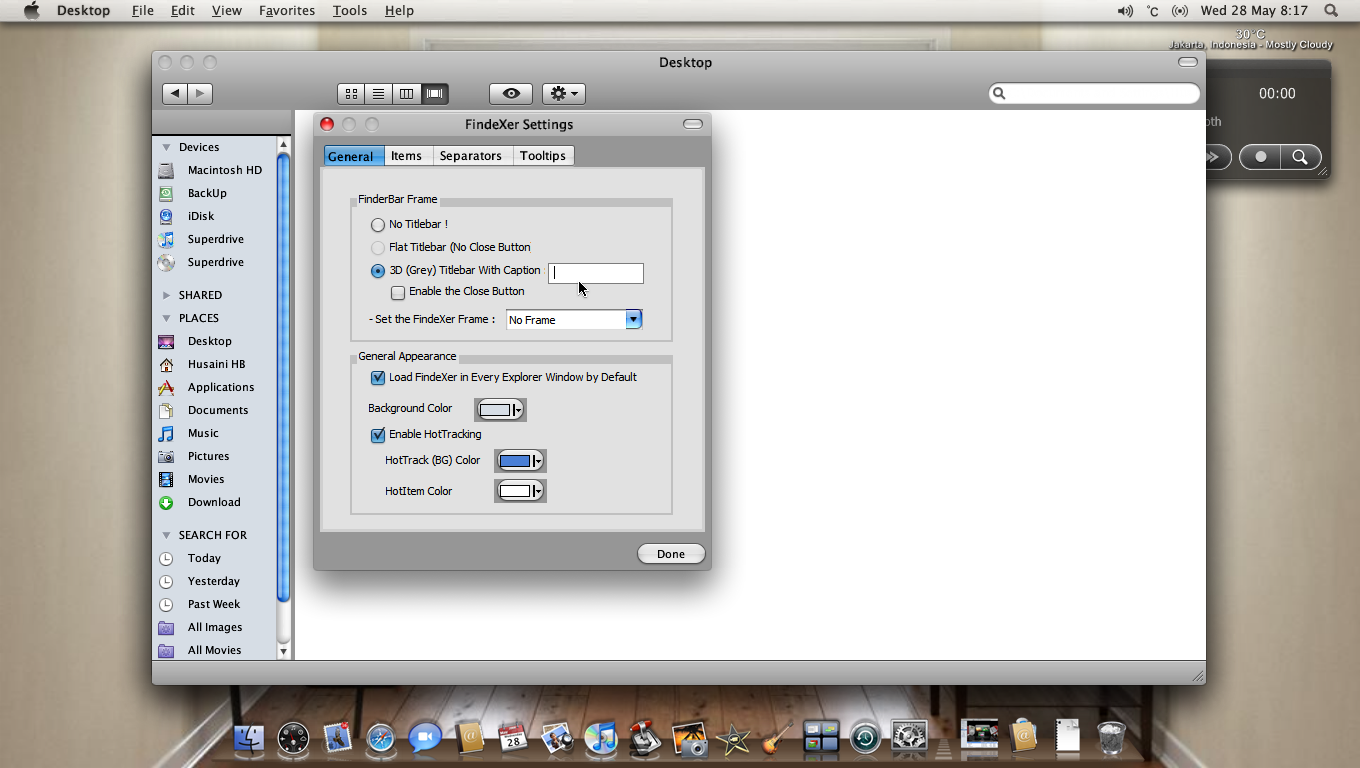Screen dimensions: 1360x768
Task: Click the Done button
Action: pos(671,554)
